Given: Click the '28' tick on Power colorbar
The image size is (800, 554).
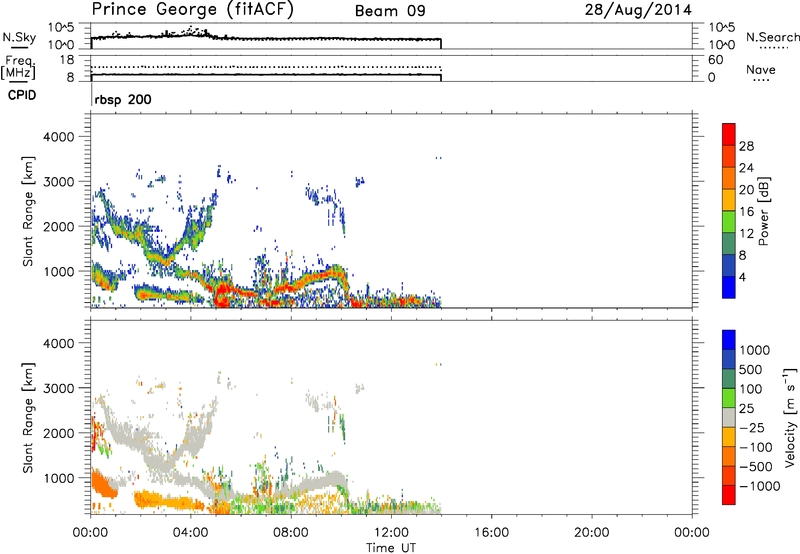Looking at the screenshot, I should pos(746,146).
